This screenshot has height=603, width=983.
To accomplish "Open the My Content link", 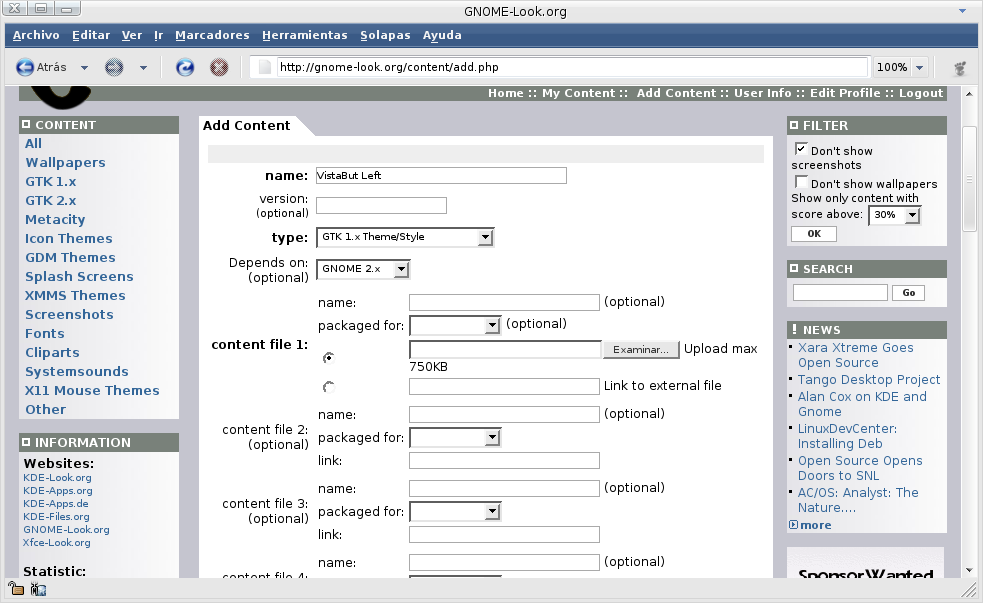I will (579, 93).
